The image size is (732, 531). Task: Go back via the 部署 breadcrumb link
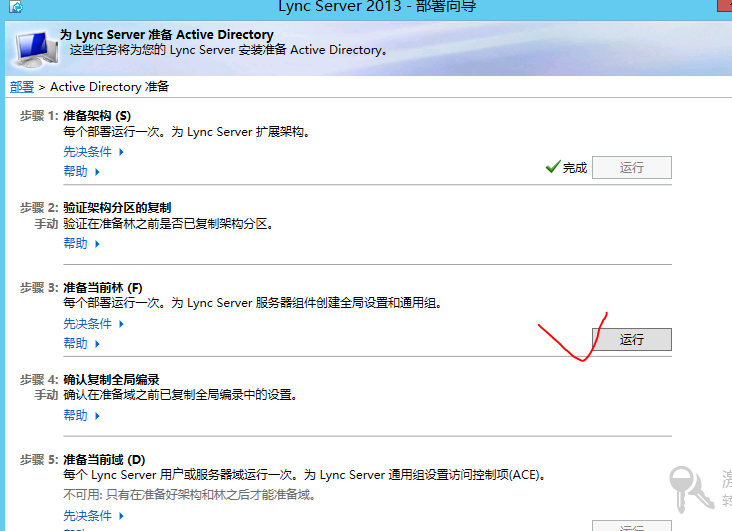click(x=22, y=87)
